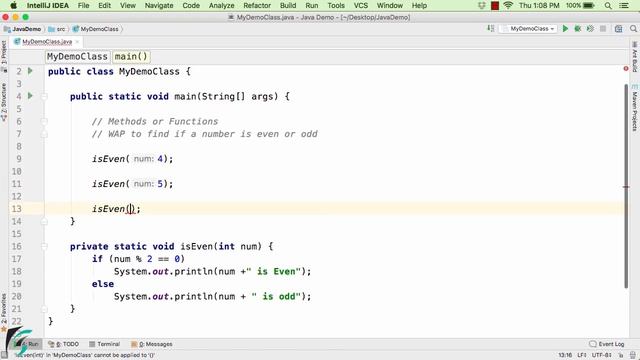Open the Favorites tool window side tab

[4, 312]
